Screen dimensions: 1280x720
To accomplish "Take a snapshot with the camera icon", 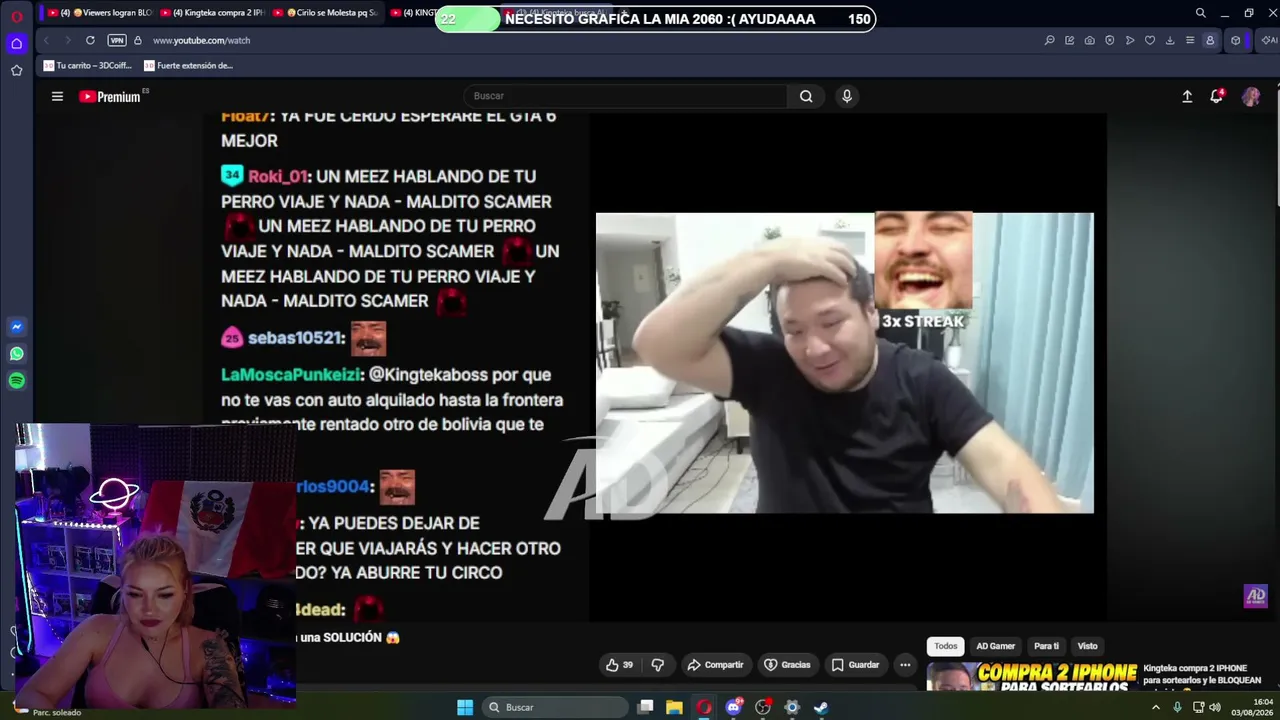I will coord(1089,40).
